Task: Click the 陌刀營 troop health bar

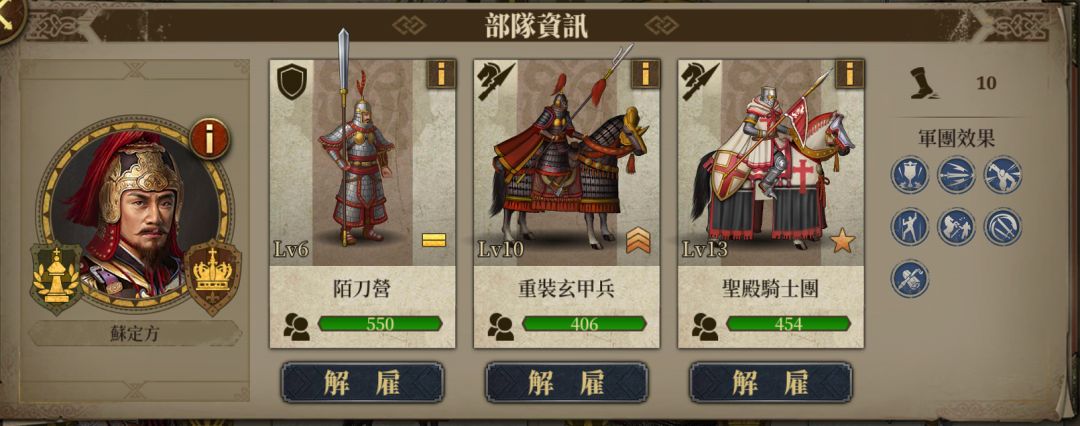Action: (380, 324)
